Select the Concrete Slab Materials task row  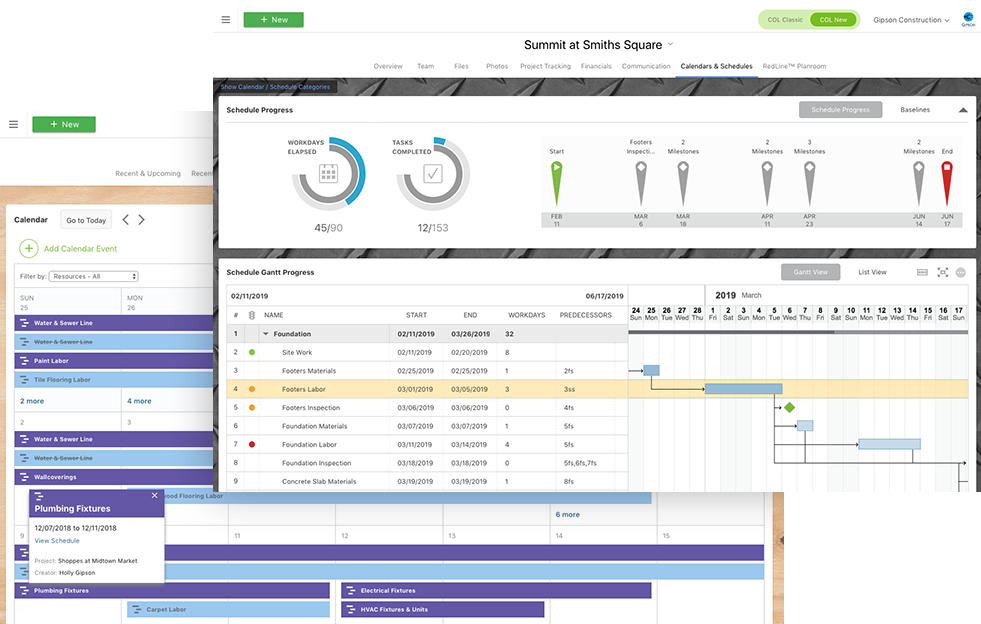tap(427, 481)
